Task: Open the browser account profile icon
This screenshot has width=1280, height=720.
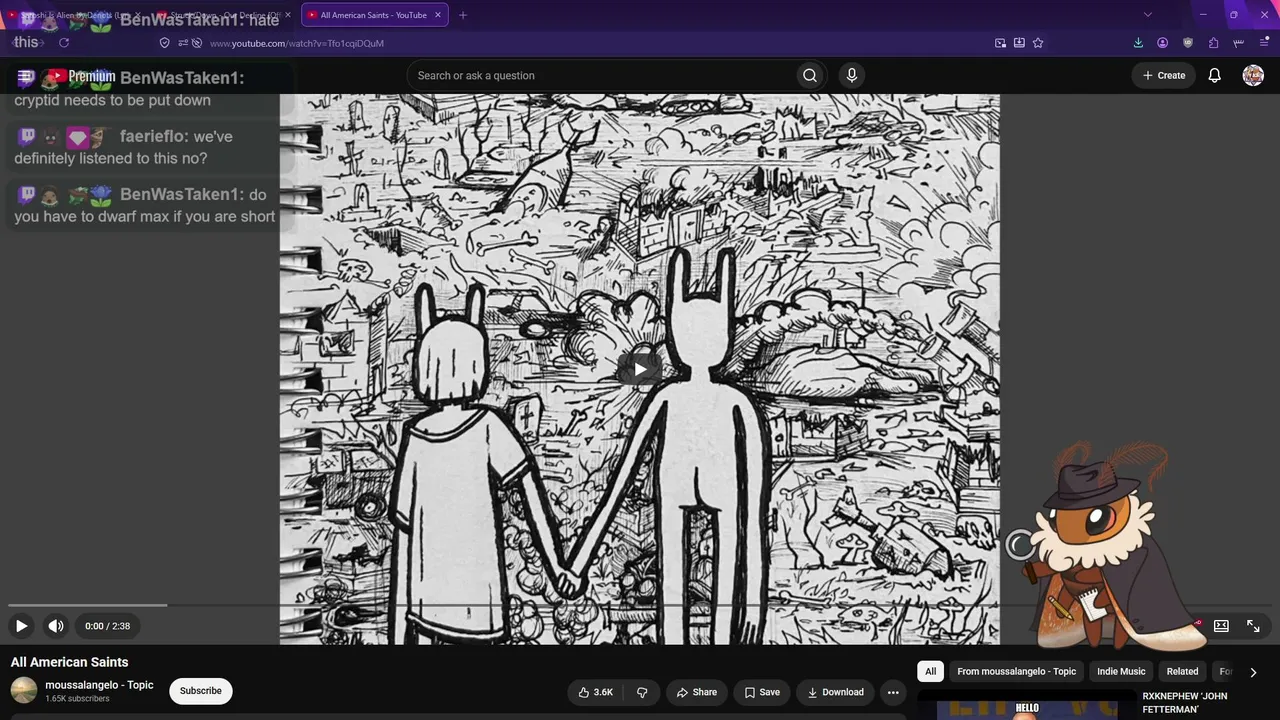Action: (x=1162, y=43)
